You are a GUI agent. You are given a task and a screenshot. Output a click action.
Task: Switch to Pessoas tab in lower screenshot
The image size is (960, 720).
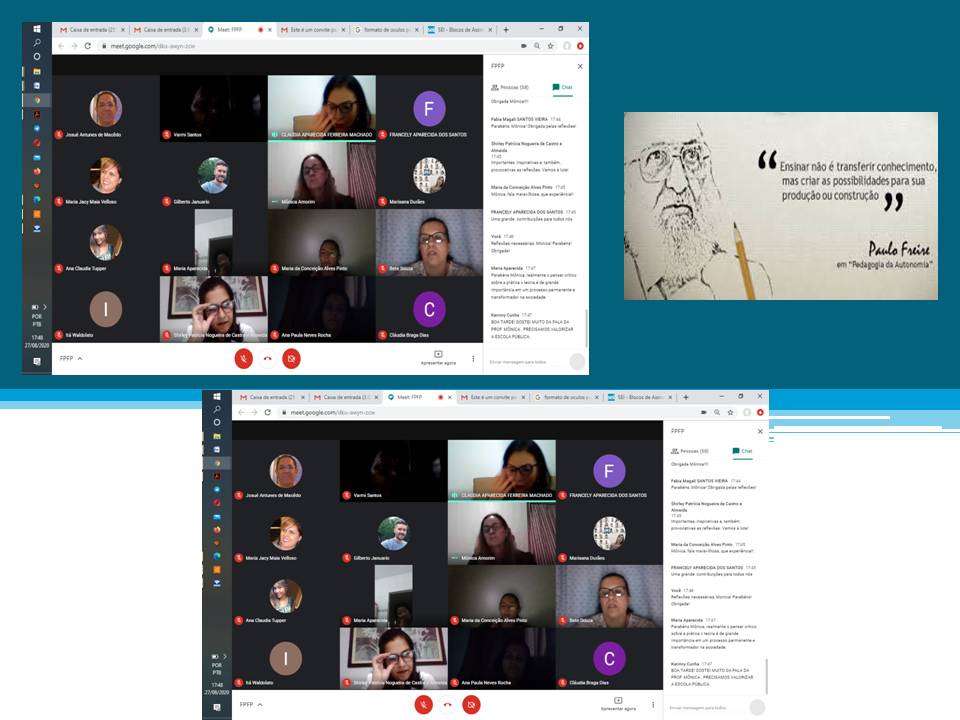coord(690,451)
